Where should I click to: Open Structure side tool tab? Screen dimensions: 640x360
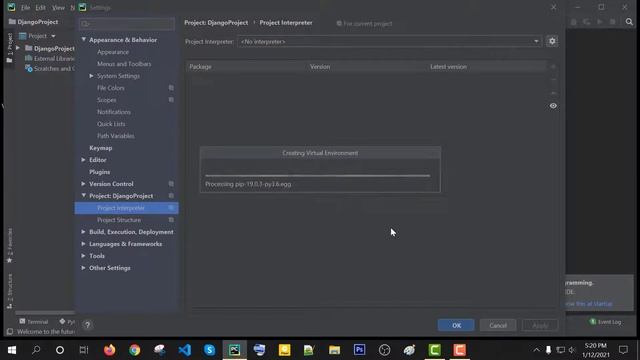coord(10,291)
